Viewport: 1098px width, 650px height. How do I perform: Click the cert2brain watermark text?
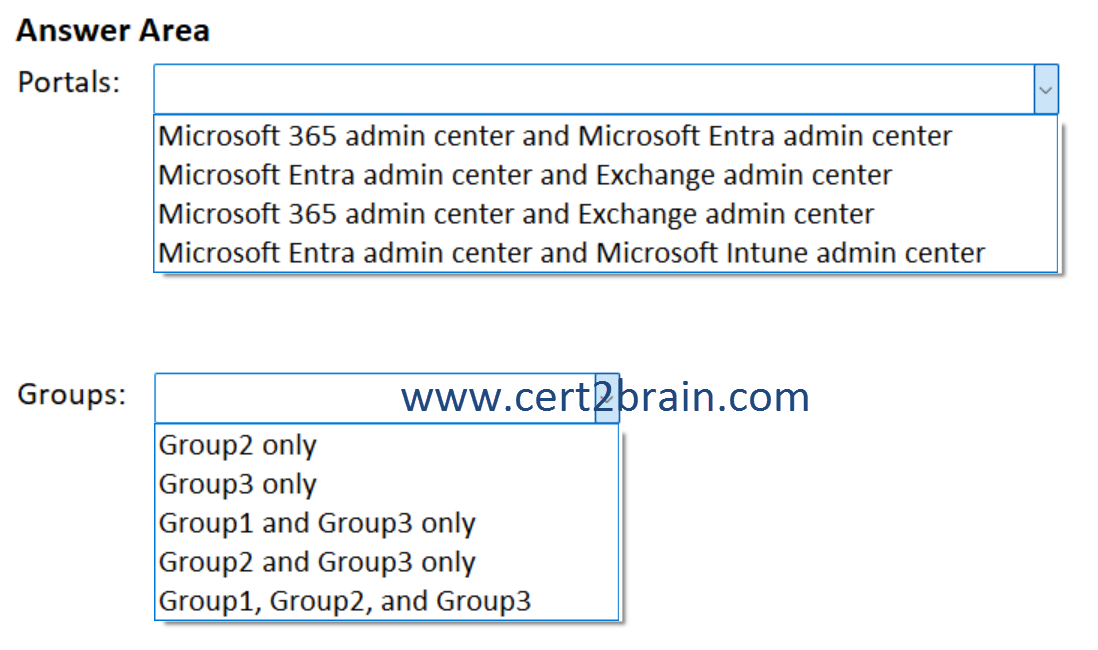(x=603, y=397)
